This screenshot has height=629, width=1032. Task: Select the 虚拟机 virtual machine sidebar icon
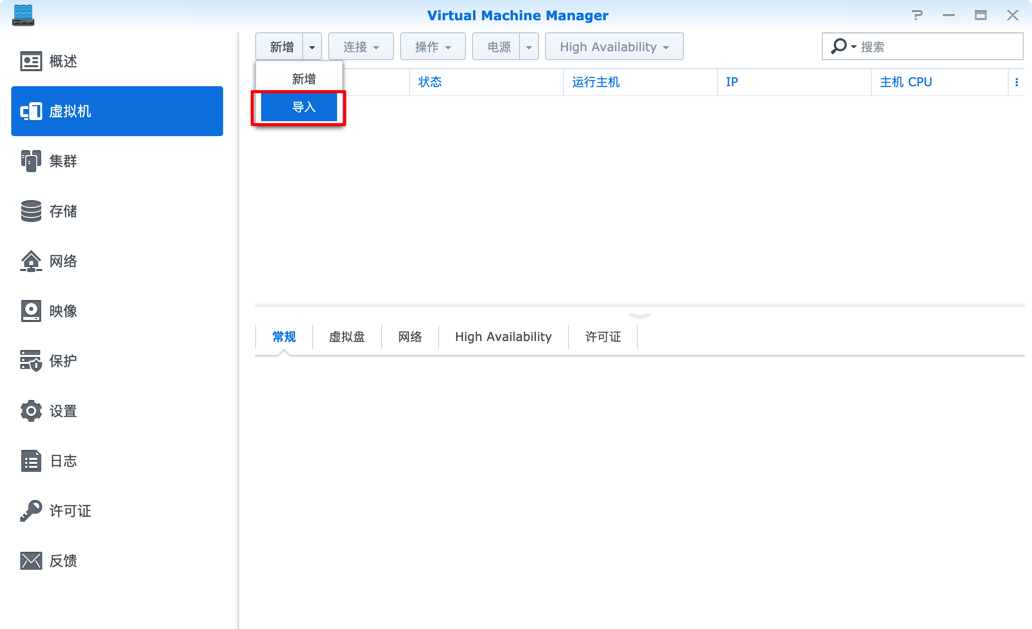31,111
